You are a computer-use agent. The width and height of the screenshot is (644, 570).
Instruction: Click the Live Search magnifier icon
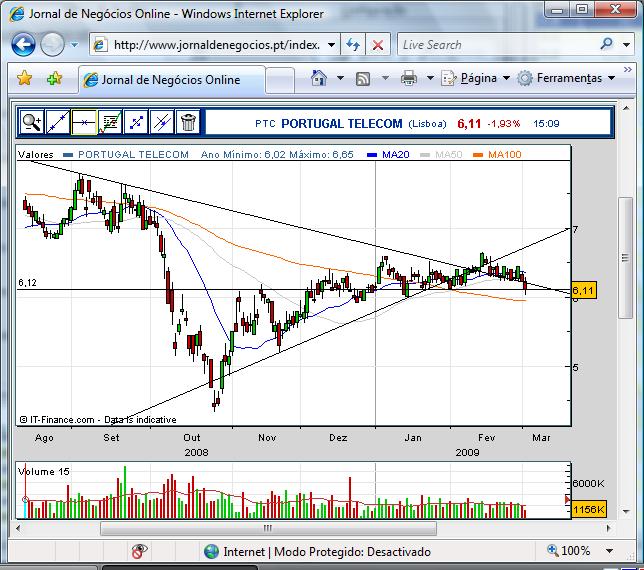(x=606, y=44)
